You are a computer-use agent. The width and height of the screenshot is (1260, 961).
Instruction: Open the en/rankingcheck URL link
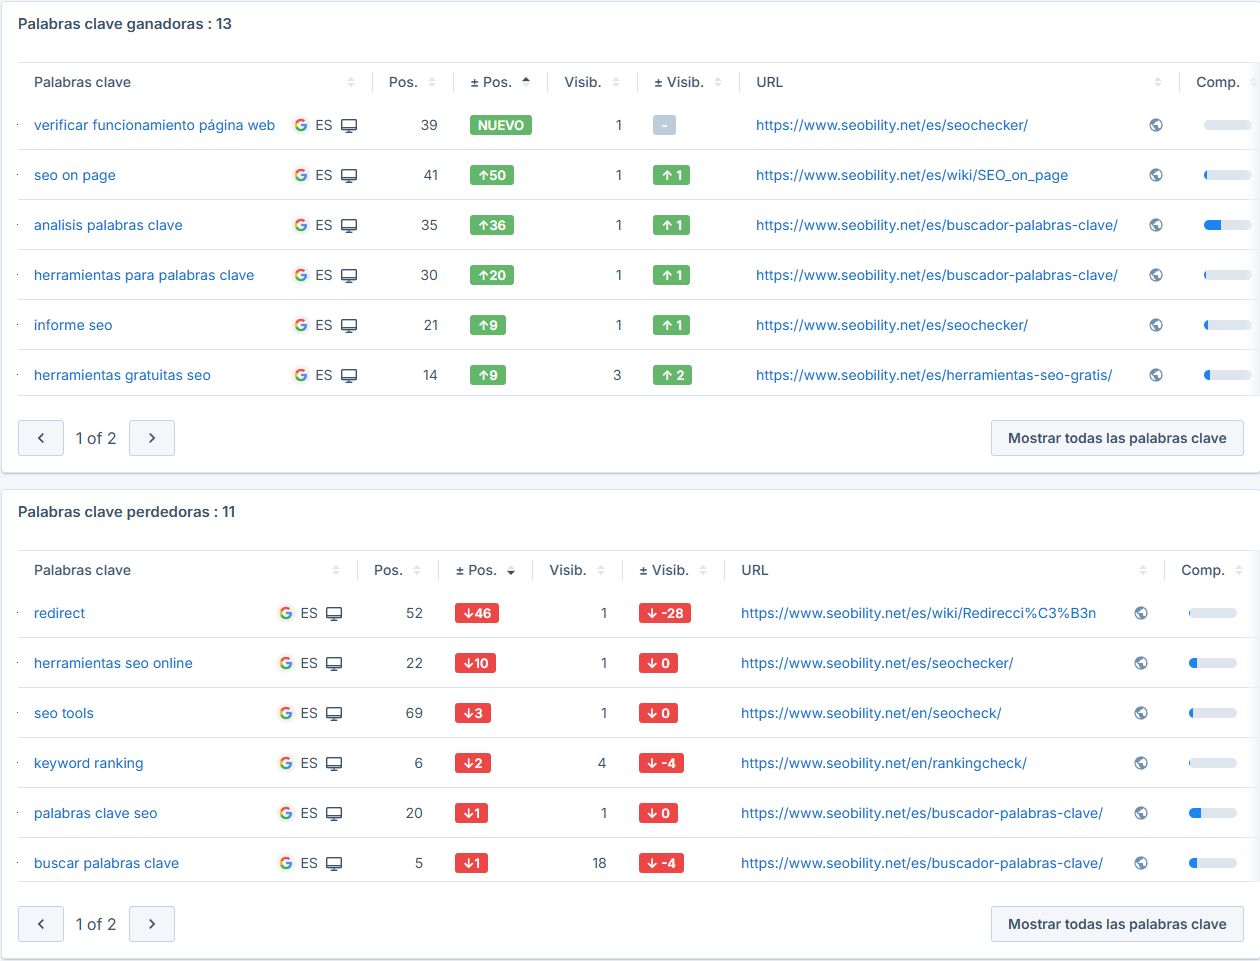[x=884, y=763]
